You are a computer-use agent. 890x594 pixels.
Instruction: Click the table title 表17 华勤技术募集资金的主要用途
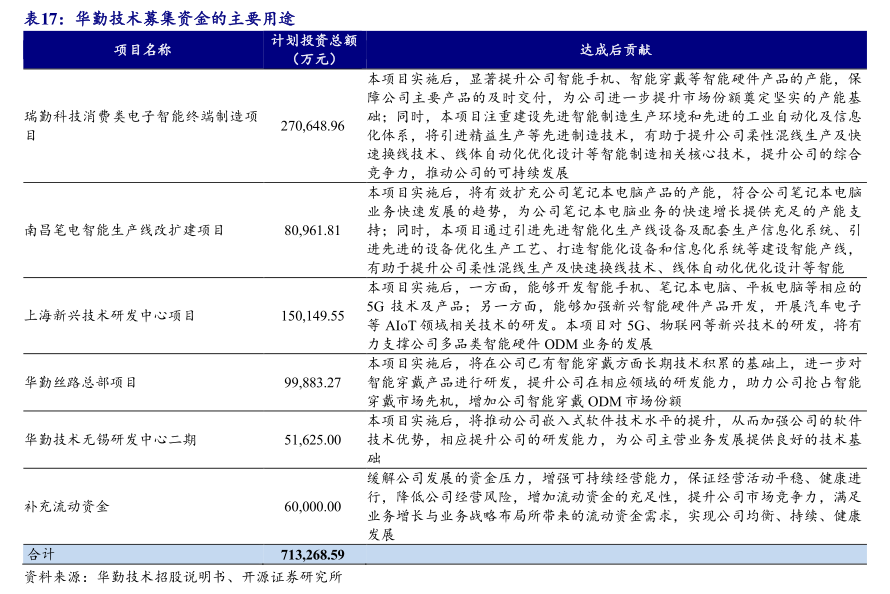tap(160, 18)
